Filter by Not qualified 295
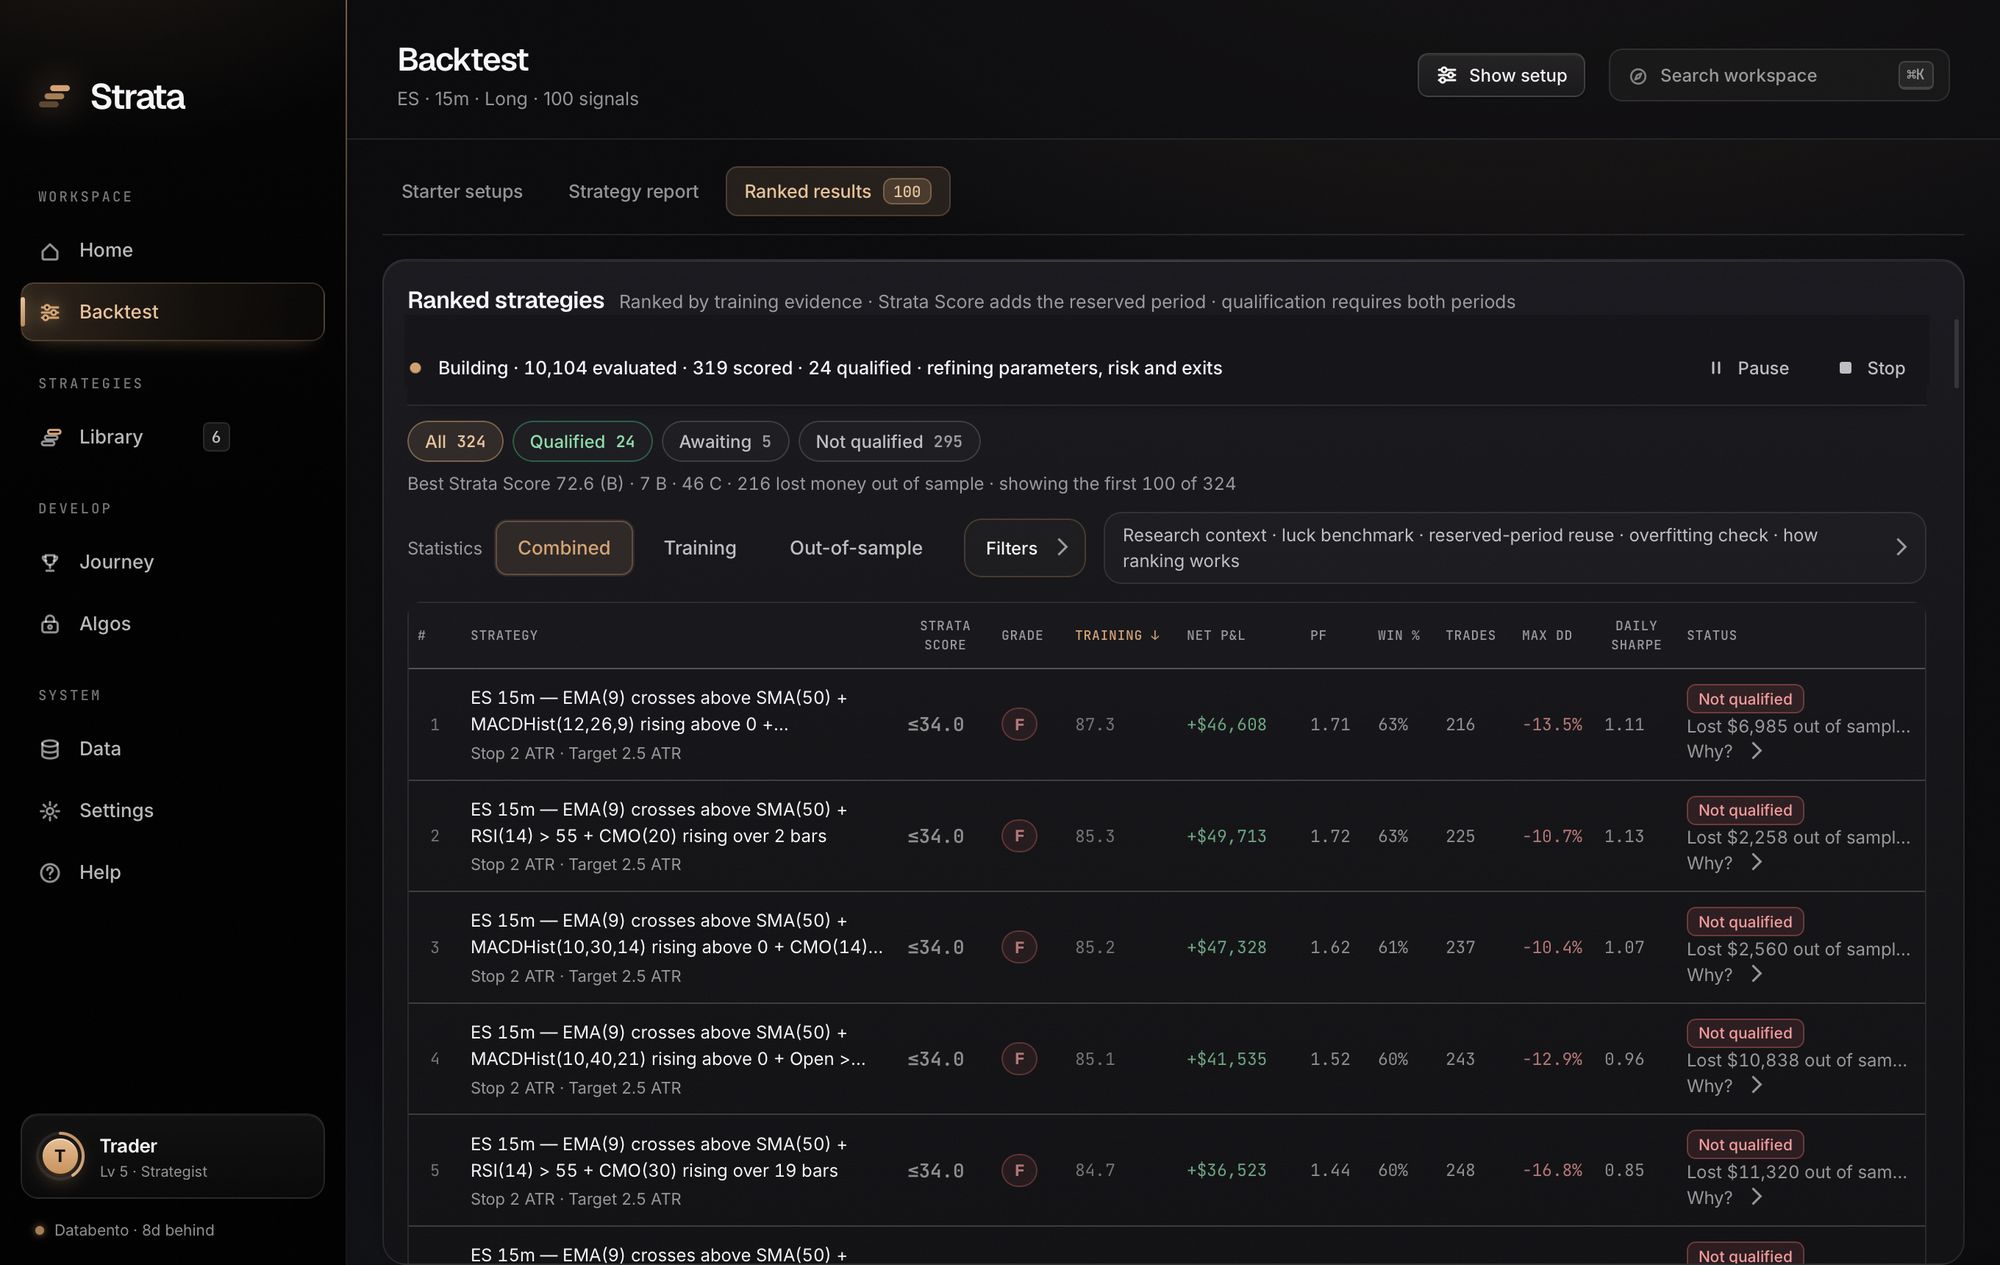2000x1265 pixels. (x=889, y=441)
